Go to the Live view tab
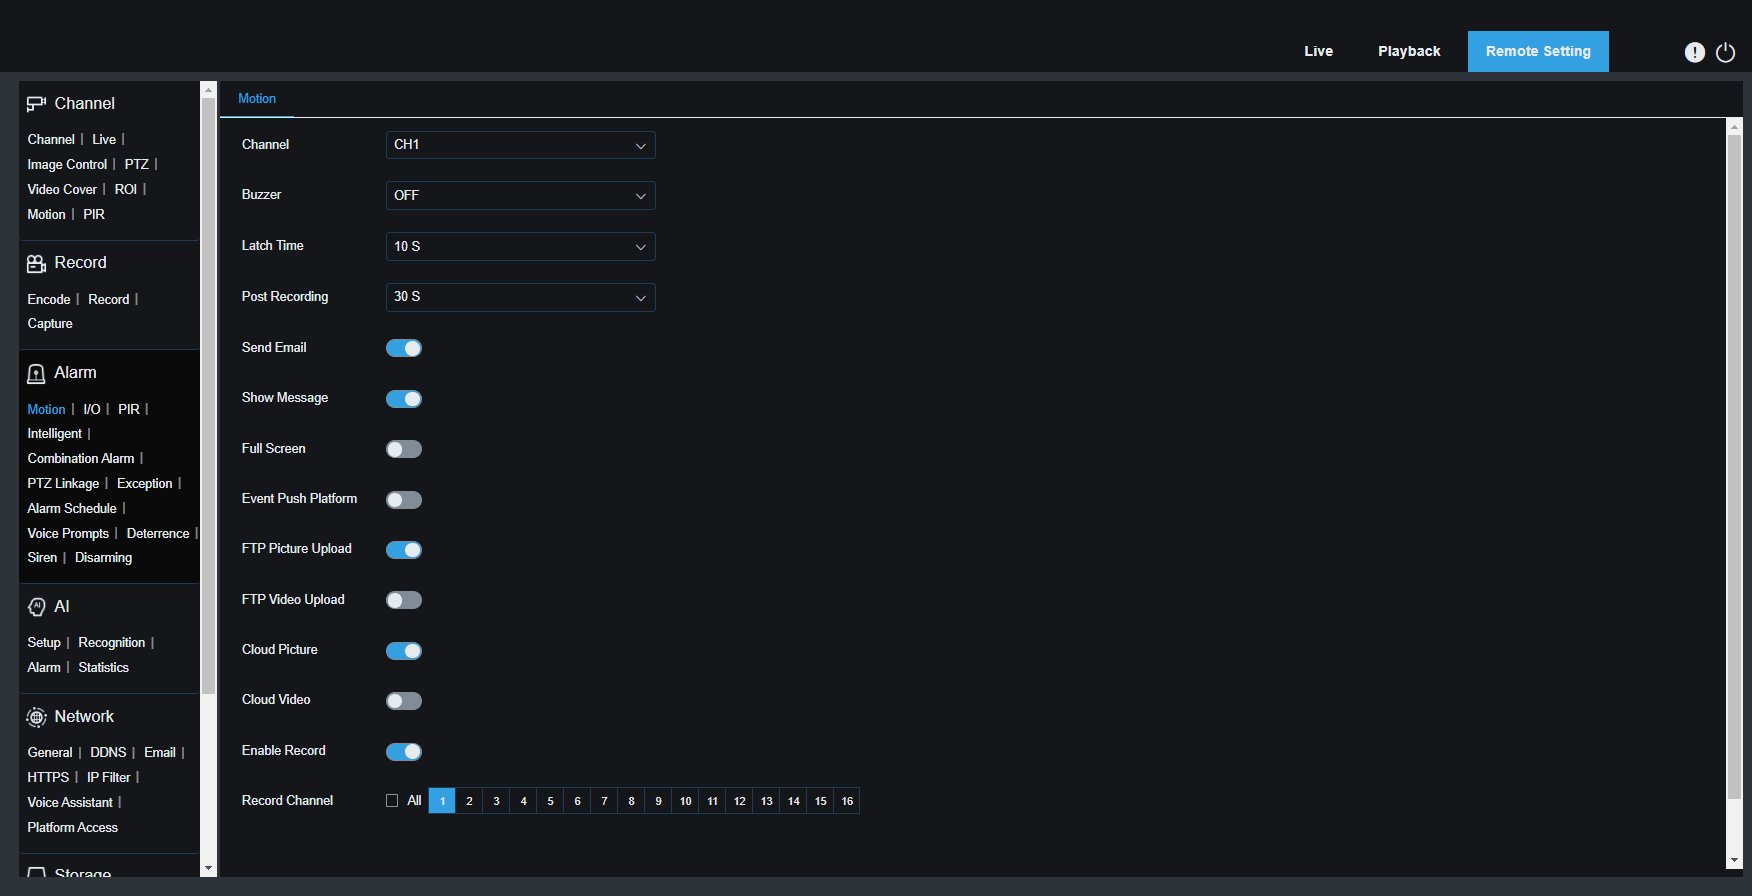The width and height of the screenshot is (1752, 896). point(1318,52)
